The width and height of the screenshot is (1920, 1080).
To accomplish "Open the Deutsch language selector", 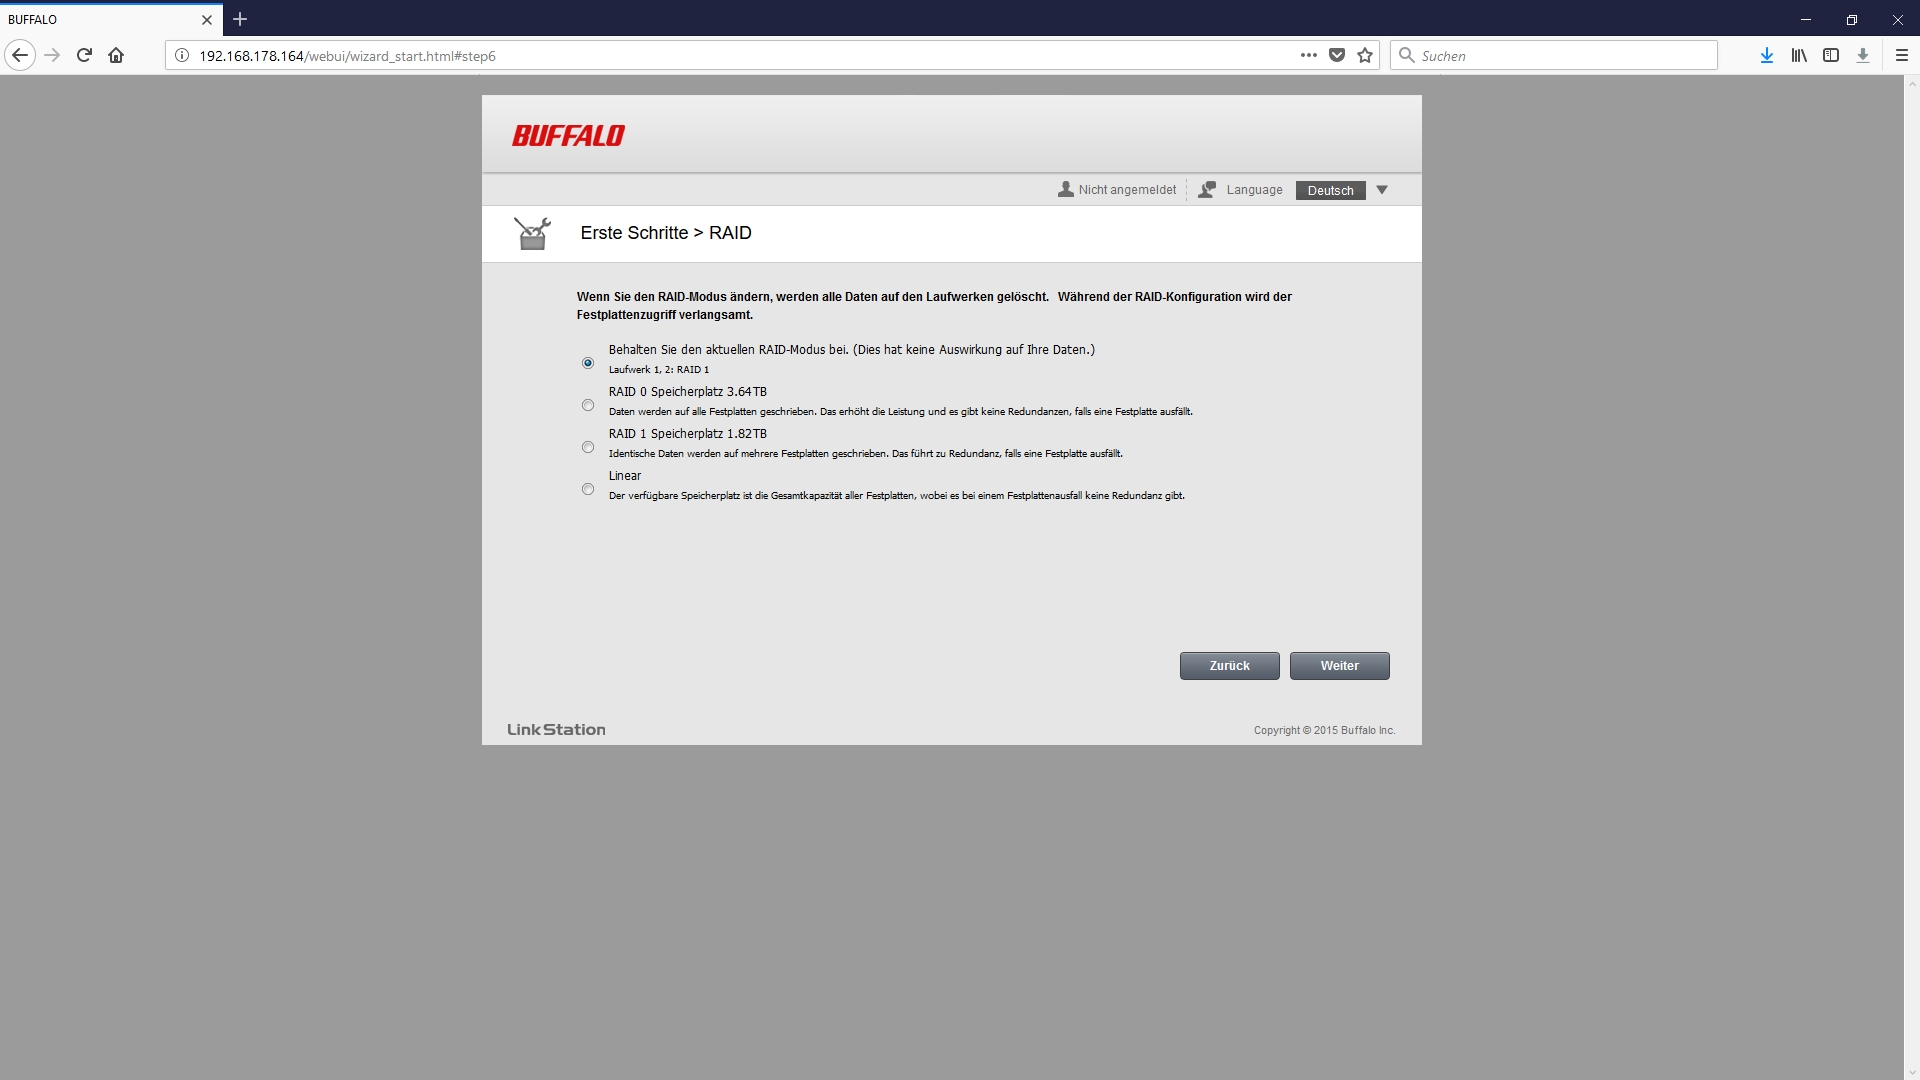I will 1330,191.
